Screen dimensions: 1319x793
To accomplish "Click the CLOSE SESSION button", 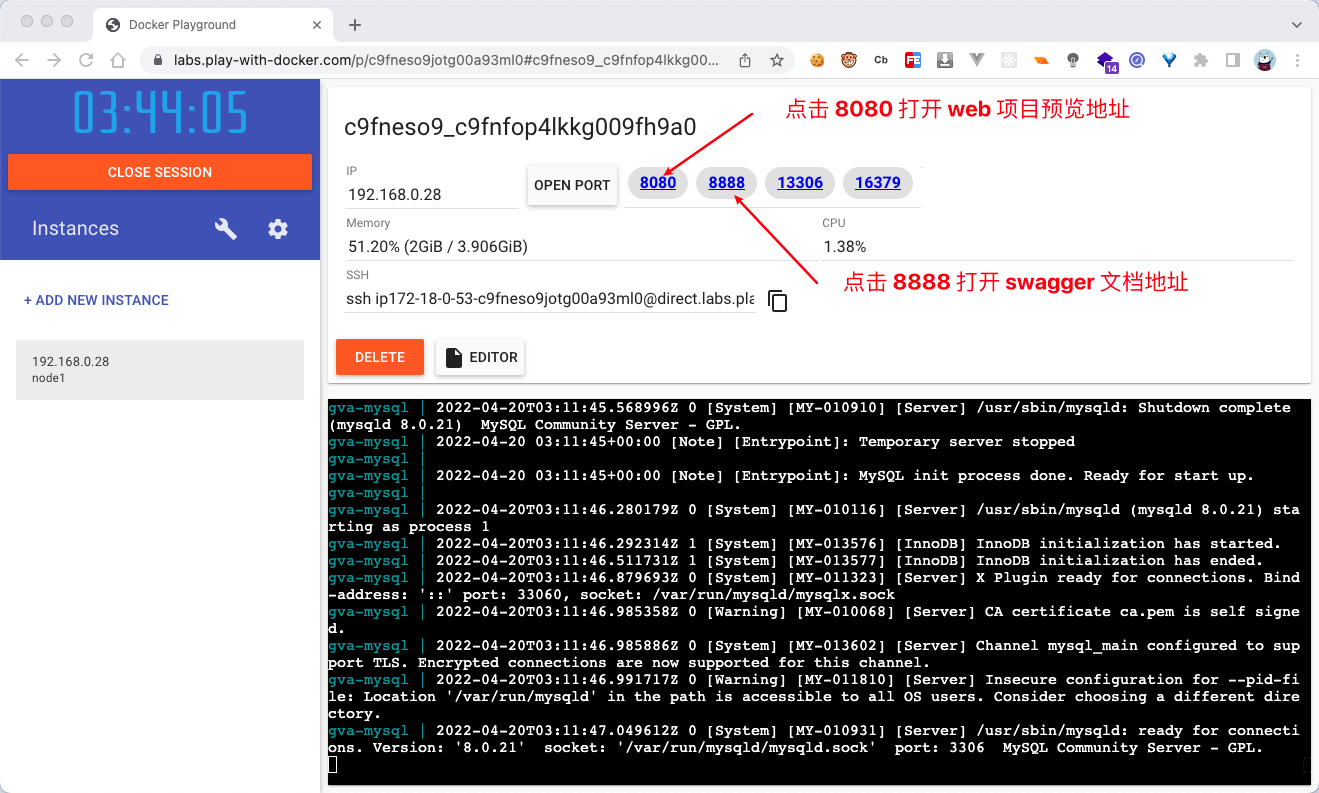I will click(x=159, y=172).
